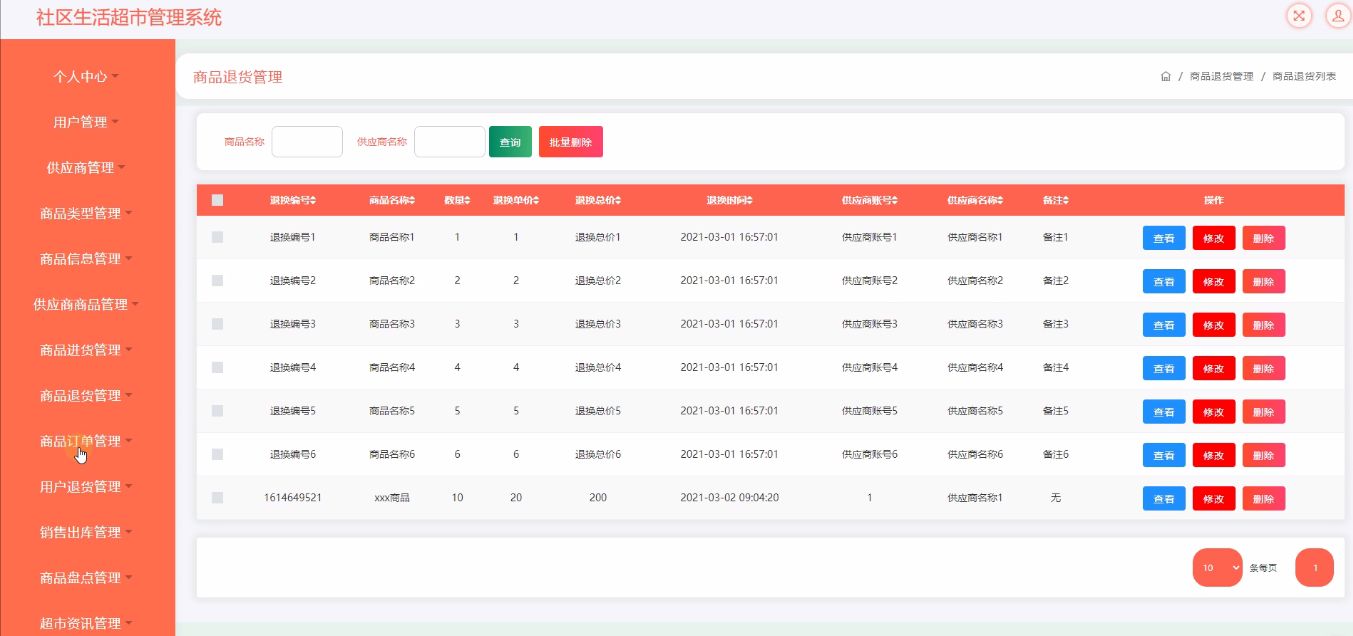Click the cell 备注6

tap(1055, 454)
